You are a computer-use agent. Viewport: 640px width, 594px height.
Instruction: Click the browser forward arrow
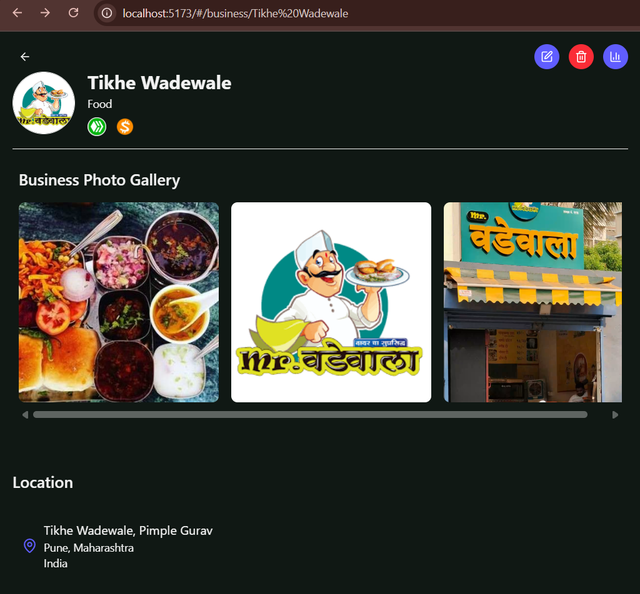click(45, 13)
